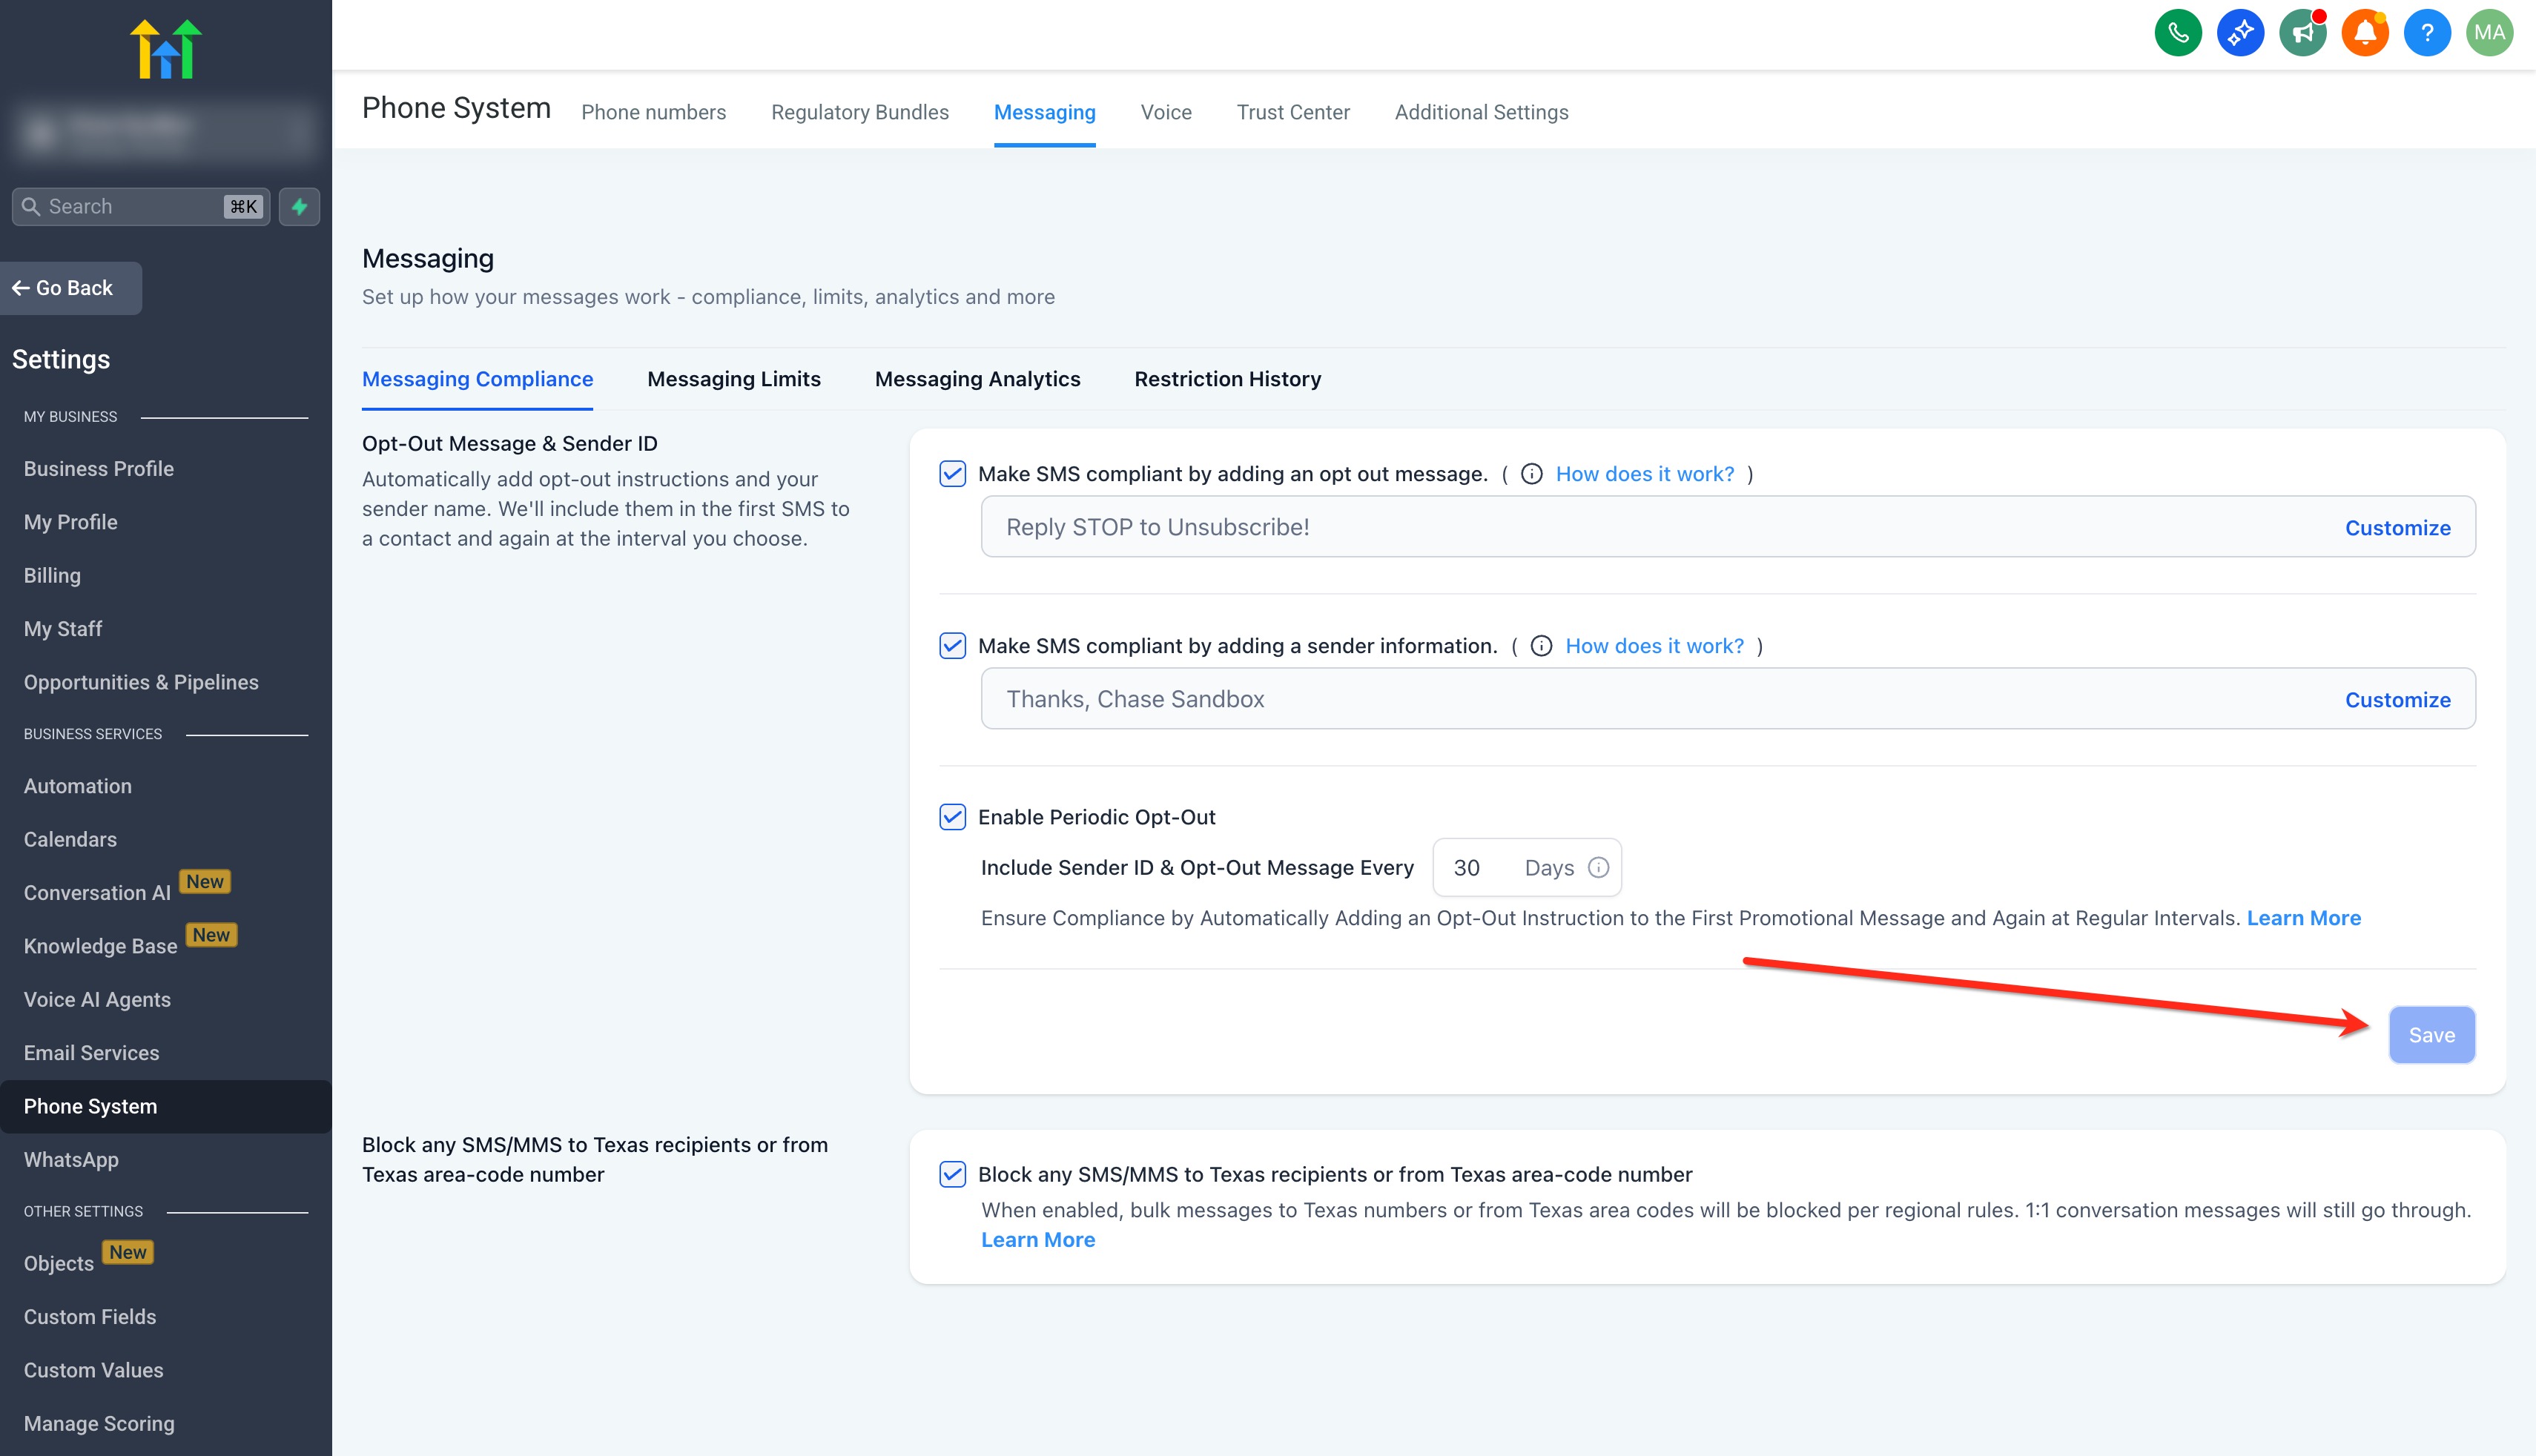Switch to the Messaging Limits tab
The width and height of the screenshot is (2536, 1456).
point(733,379)
